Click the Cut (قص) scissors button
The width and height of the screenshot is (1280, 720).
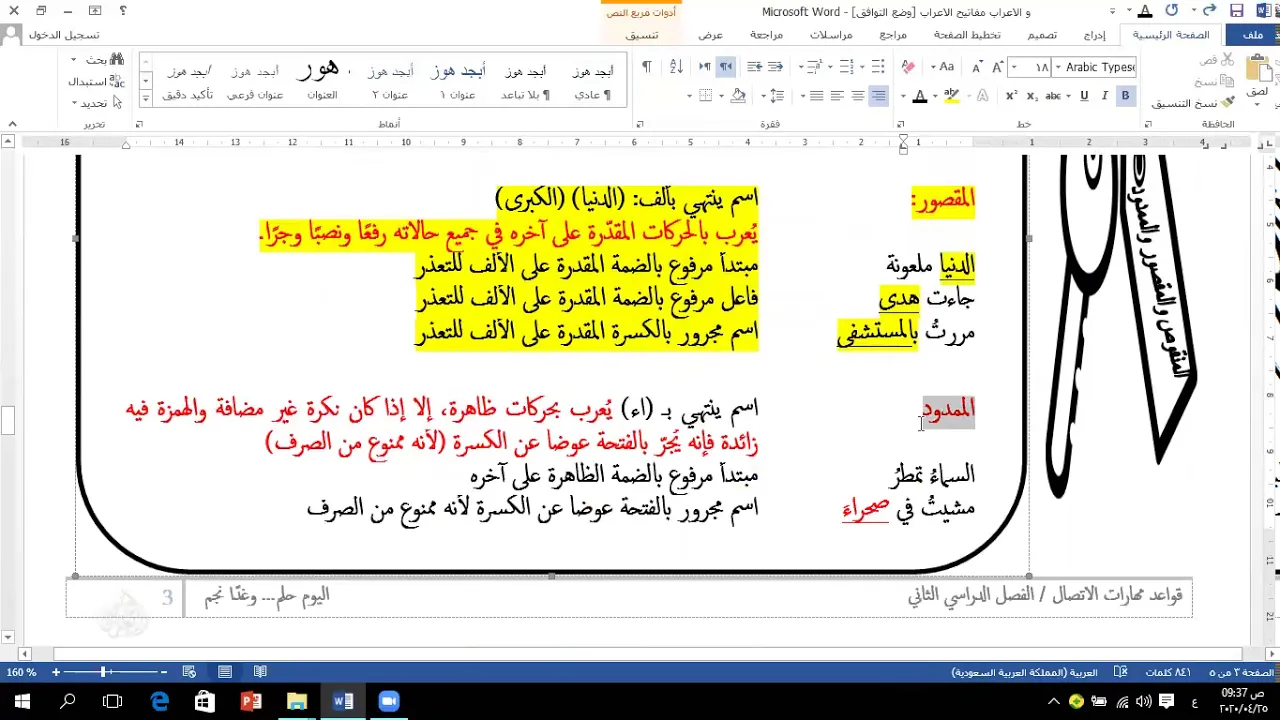1218,61
